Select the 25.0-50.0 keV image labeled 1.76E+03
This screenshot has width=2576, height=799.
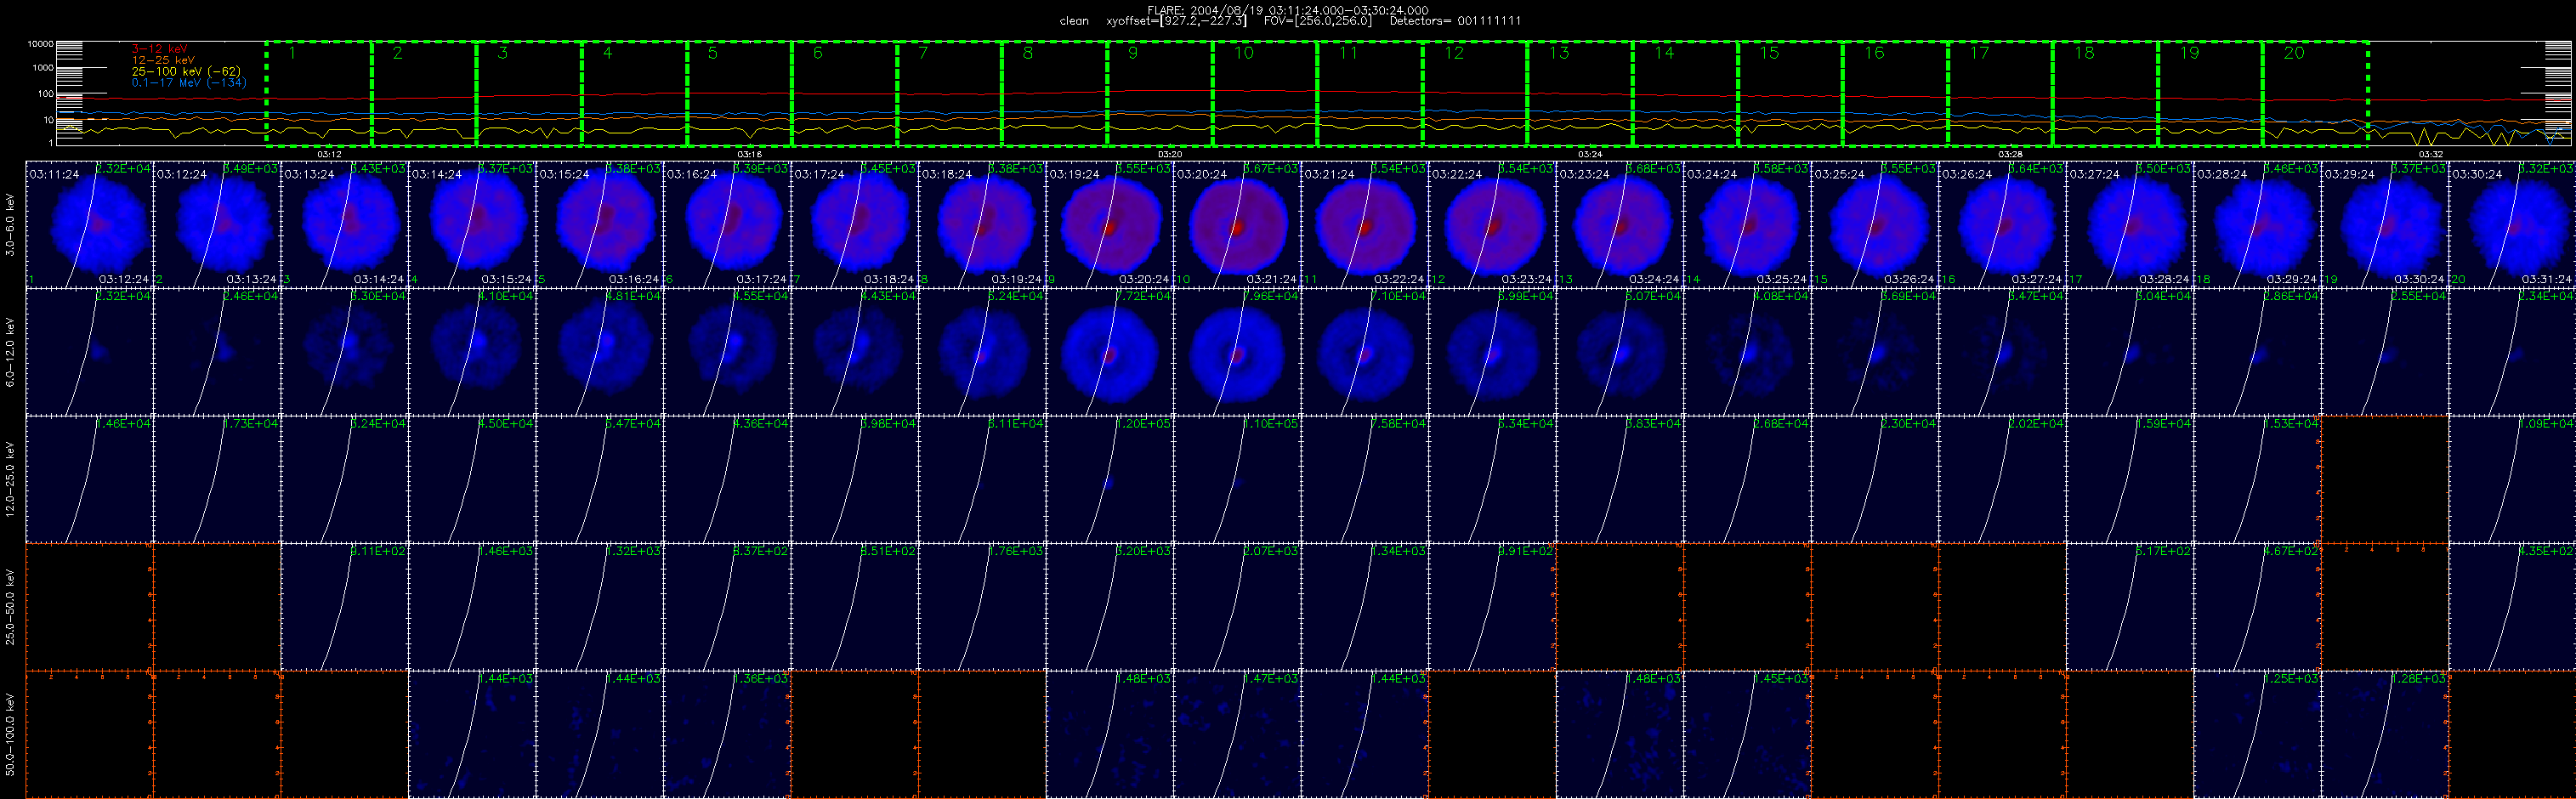coord(982,607)
